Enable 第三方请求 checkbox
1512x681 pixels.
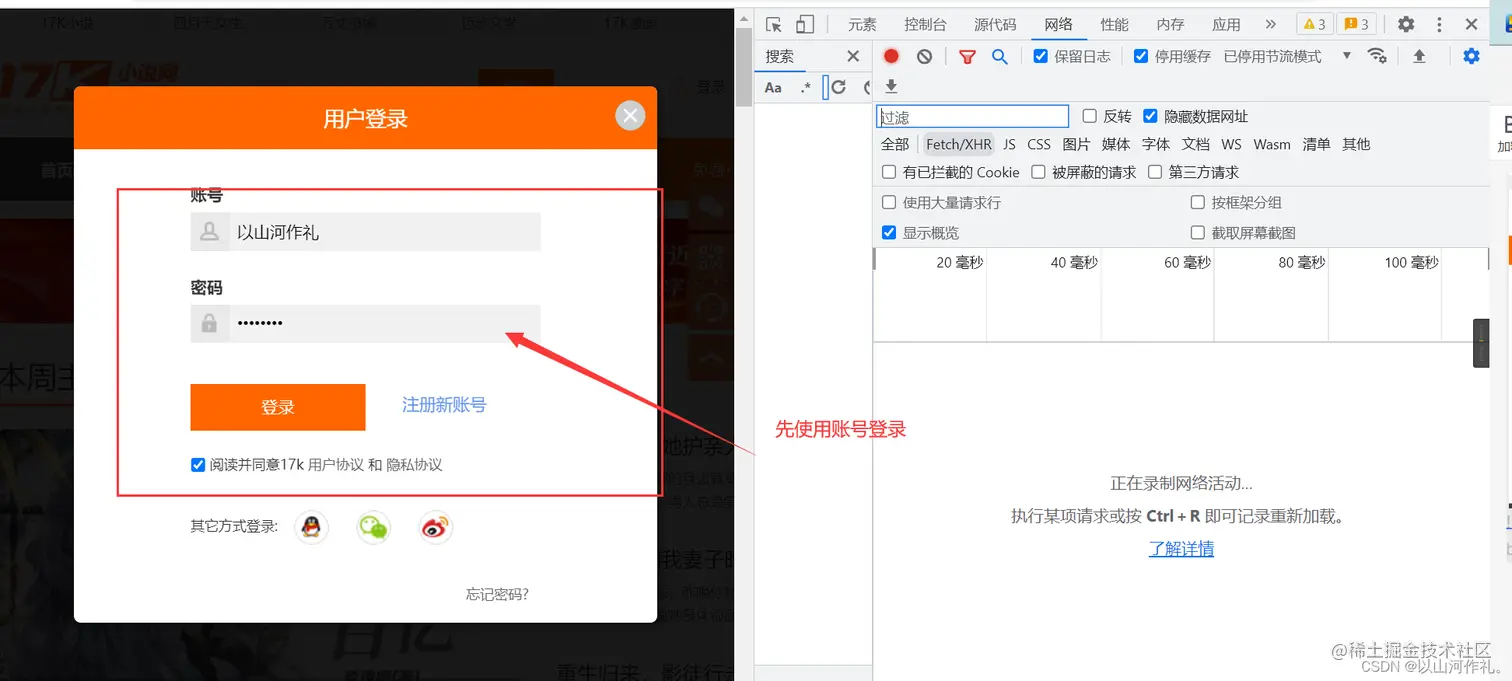click(x=1155, y=172)
